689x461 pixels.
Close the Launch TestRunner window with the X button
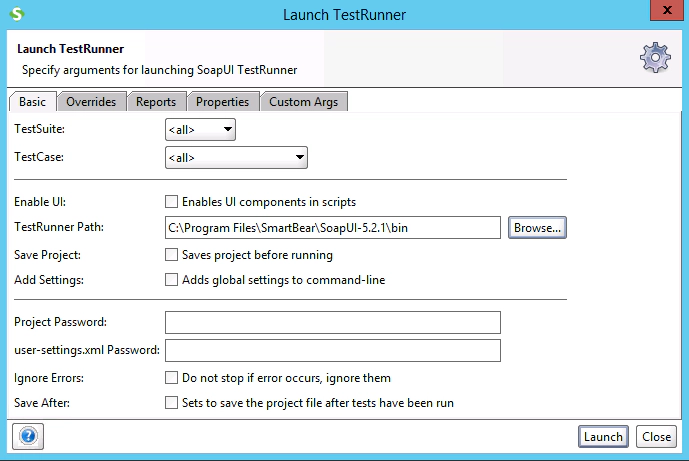[x=667, y=10]
